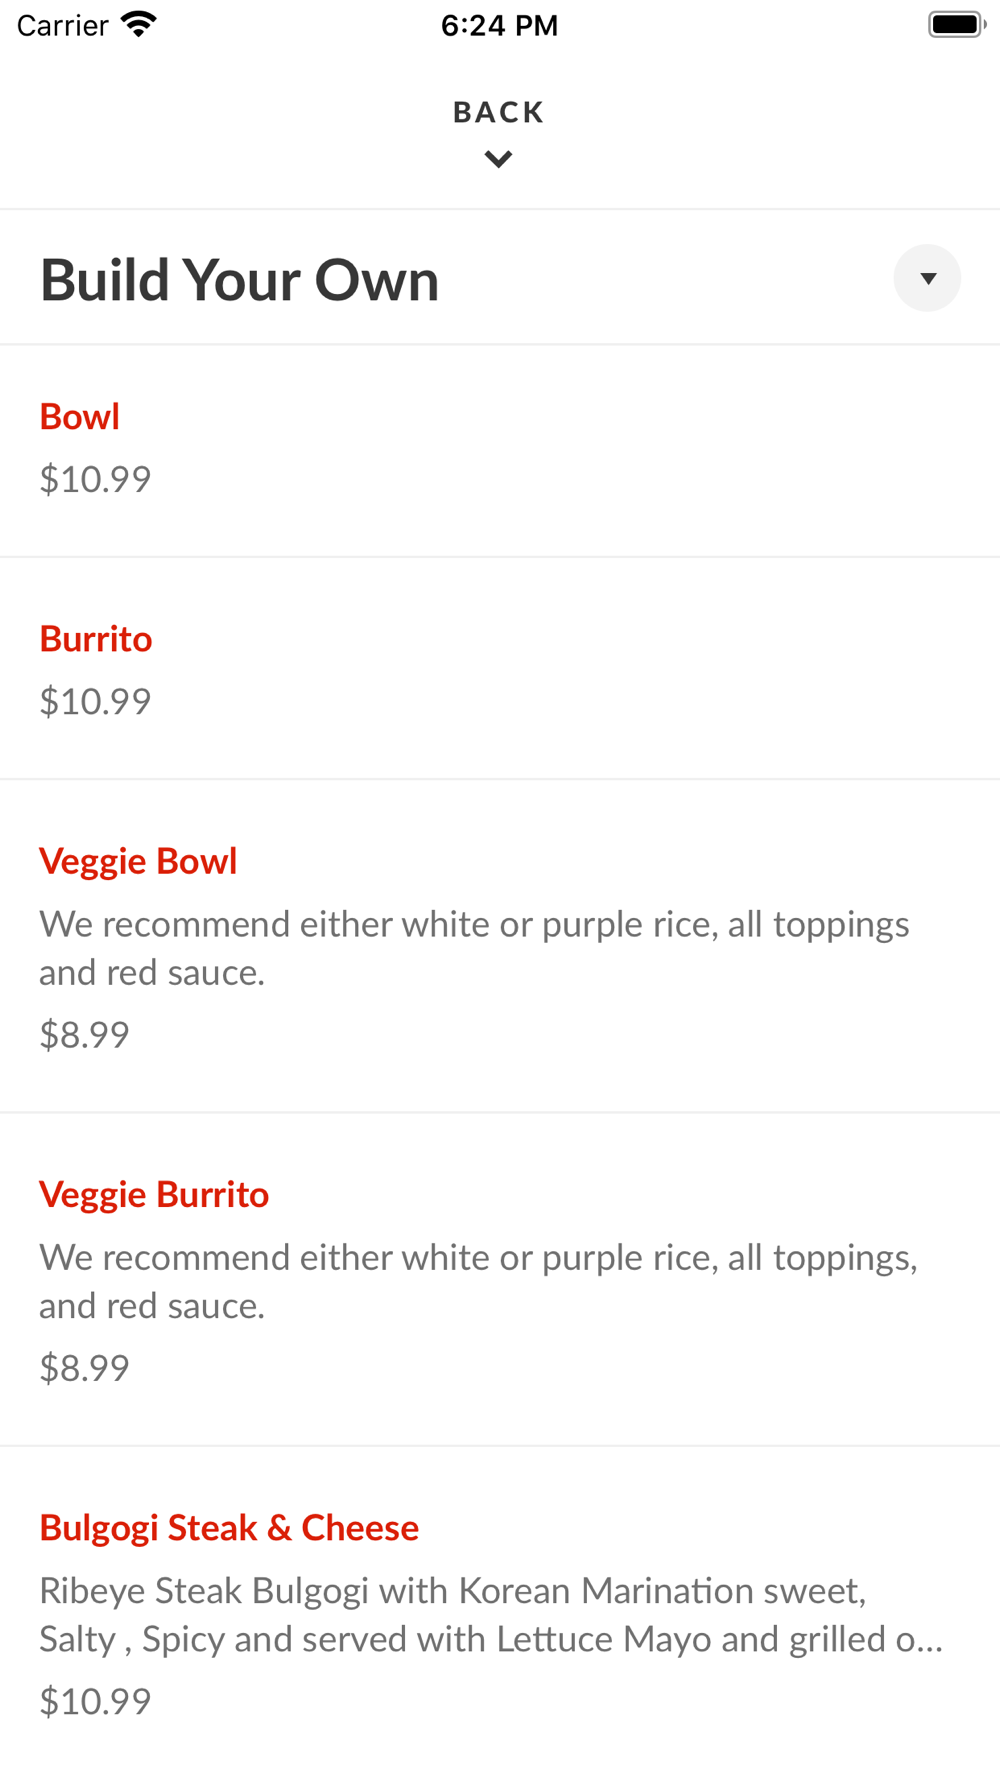The width and height of the screenshot is (1000, 1778).
Task: Select the Bowl menu item
Action: click(x=80, y=417)
